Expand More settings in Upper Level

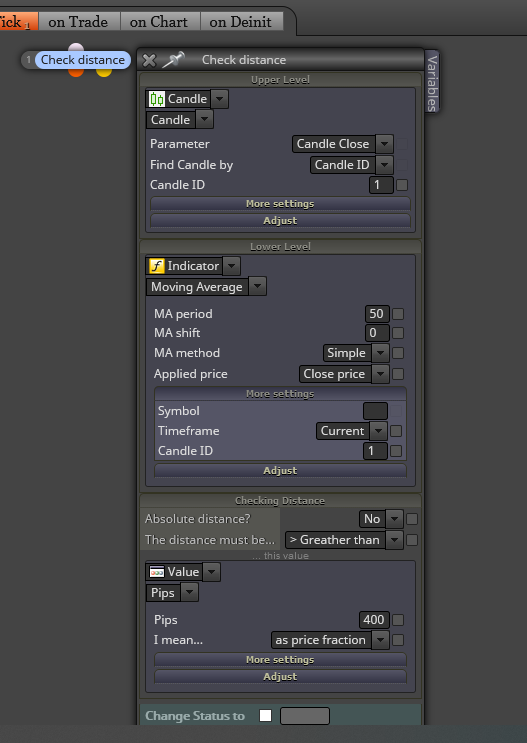pyautogui.click(x=280, y=204)
